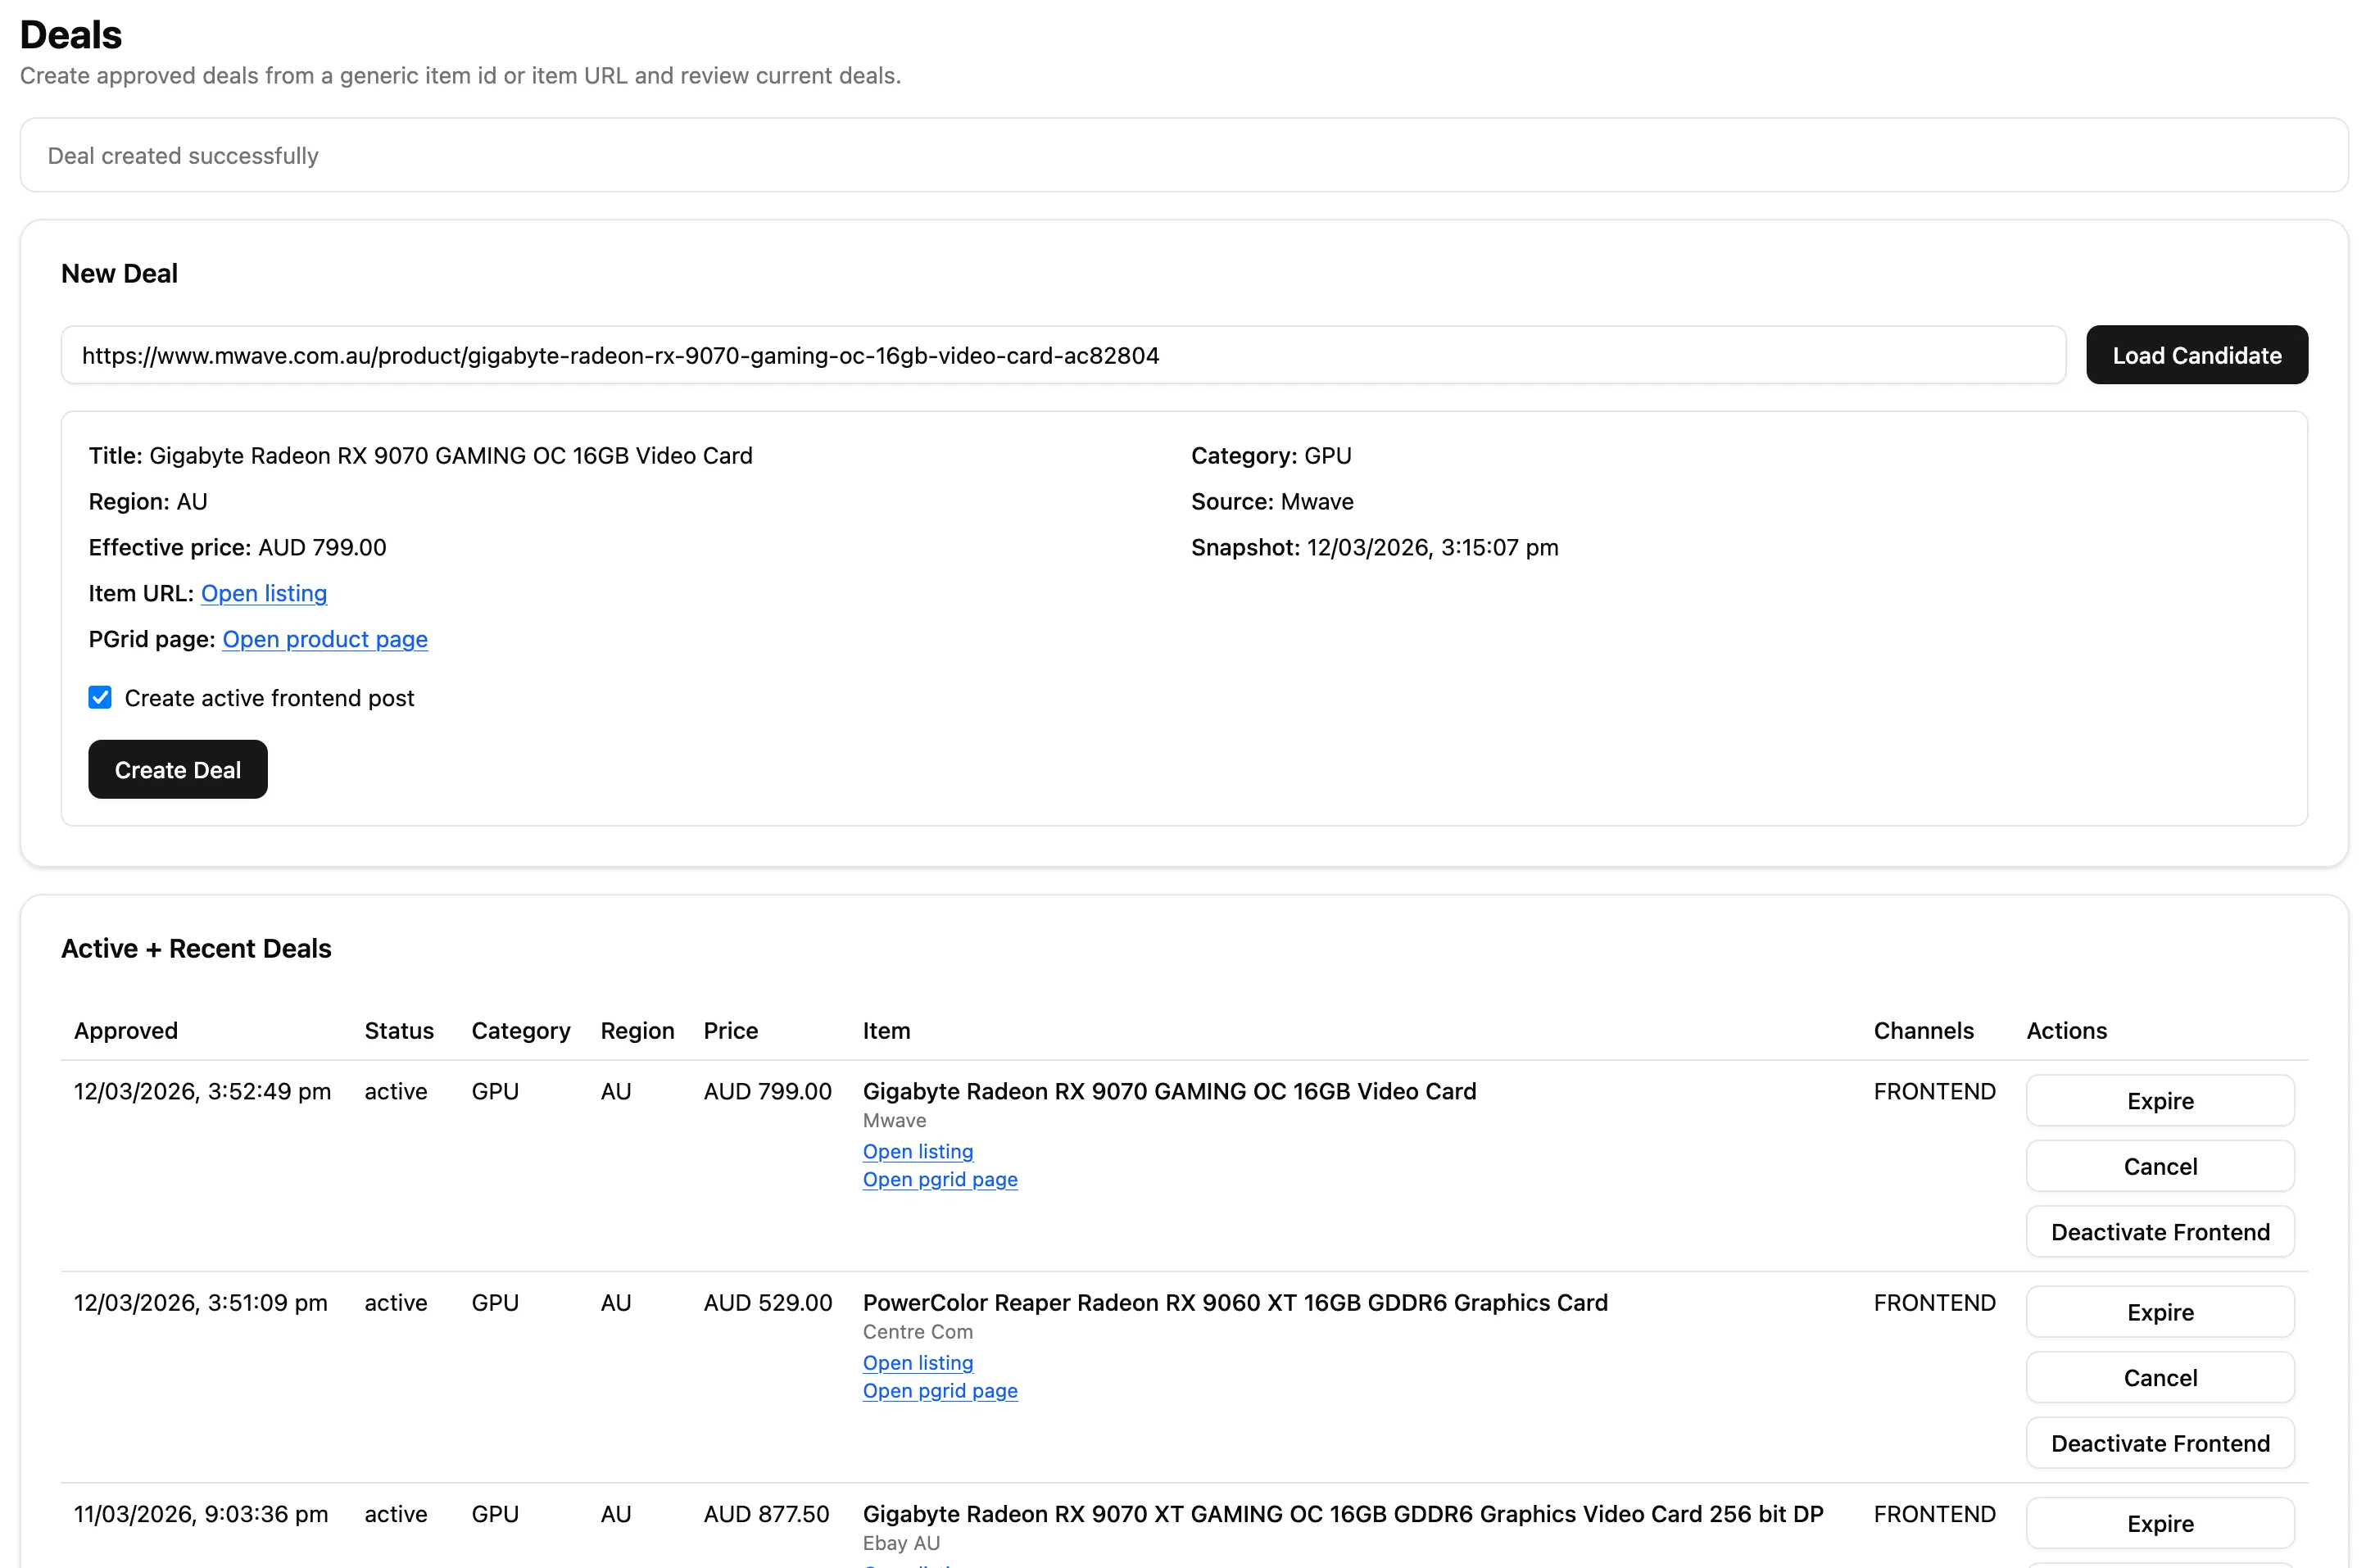
Task: Uncheck Create active frontend post checkbox
Action: 100,698
